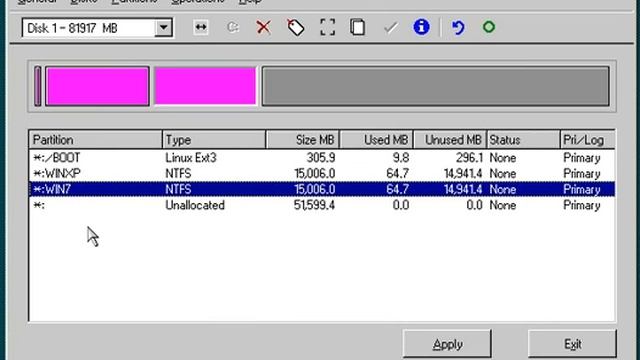Click the 51,599.4 size value
Screen dimensions: 640x360
point(314,205)
